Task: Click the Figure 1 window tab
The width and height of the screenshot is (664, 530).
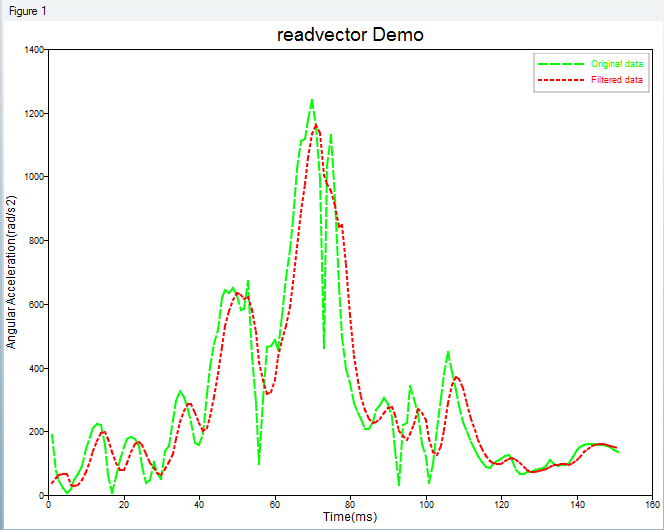Action: coord(27,10)
